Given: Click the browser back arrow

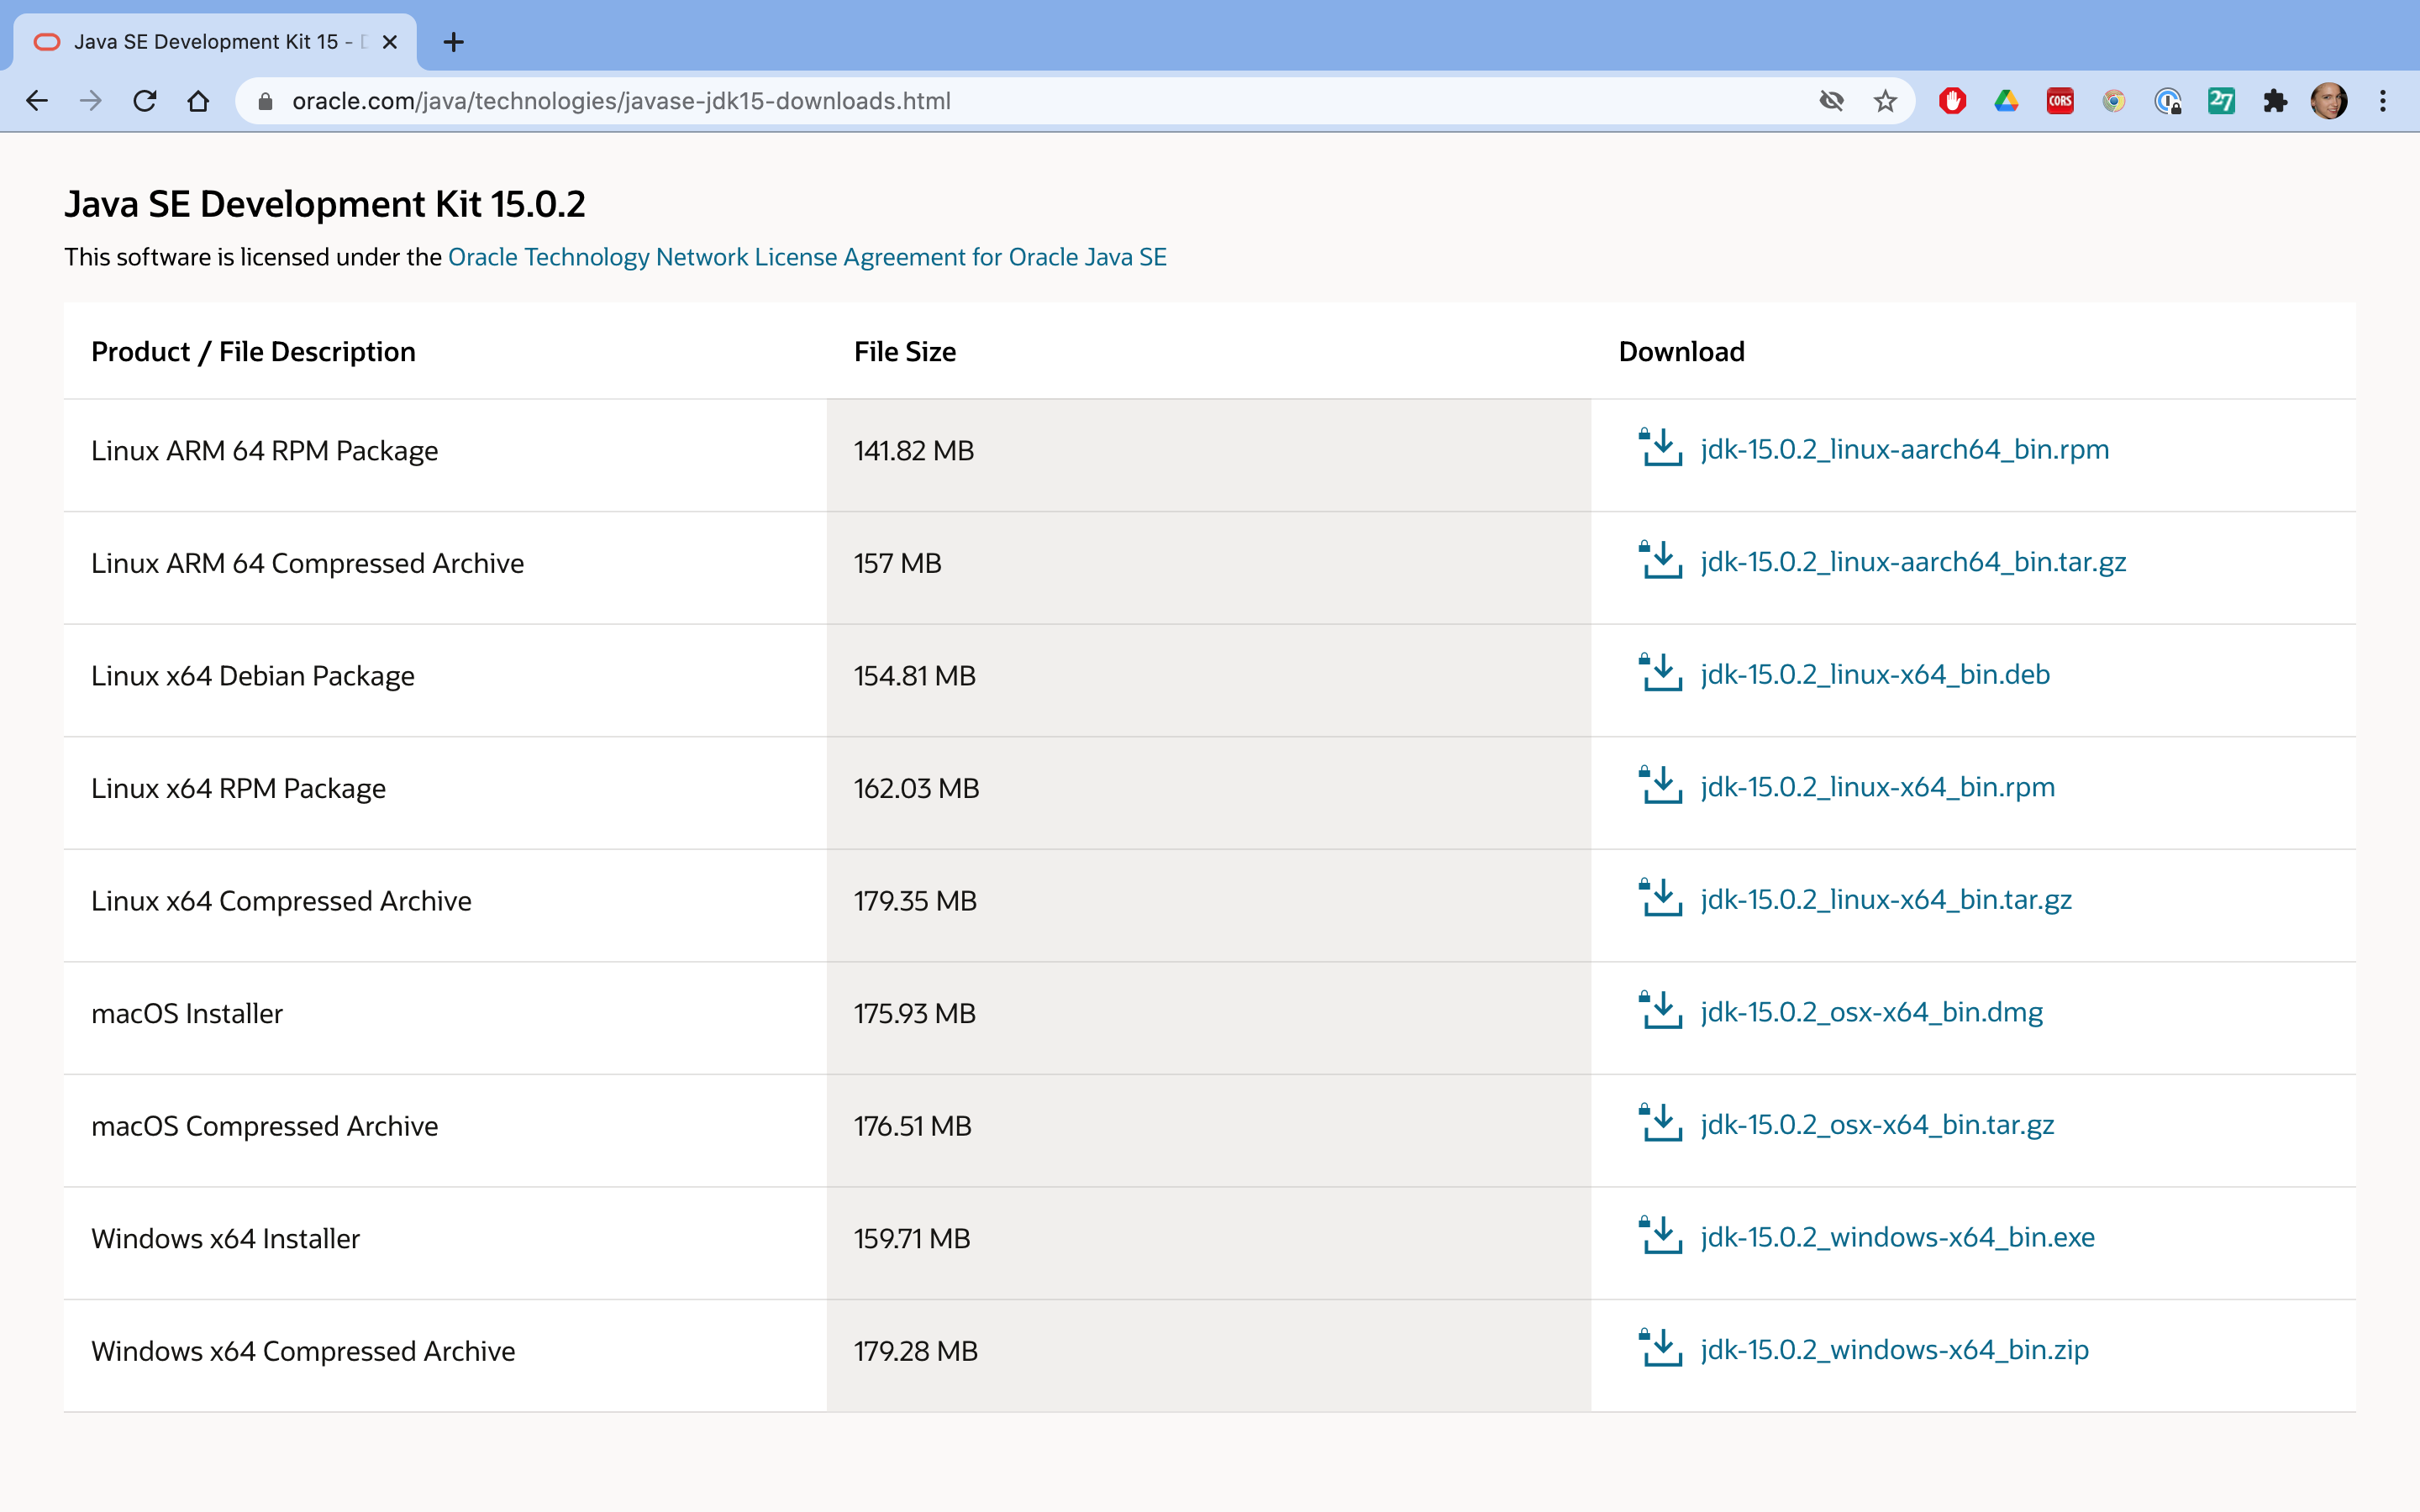Looking at the screenshot, I should click(x=37, y=101).
